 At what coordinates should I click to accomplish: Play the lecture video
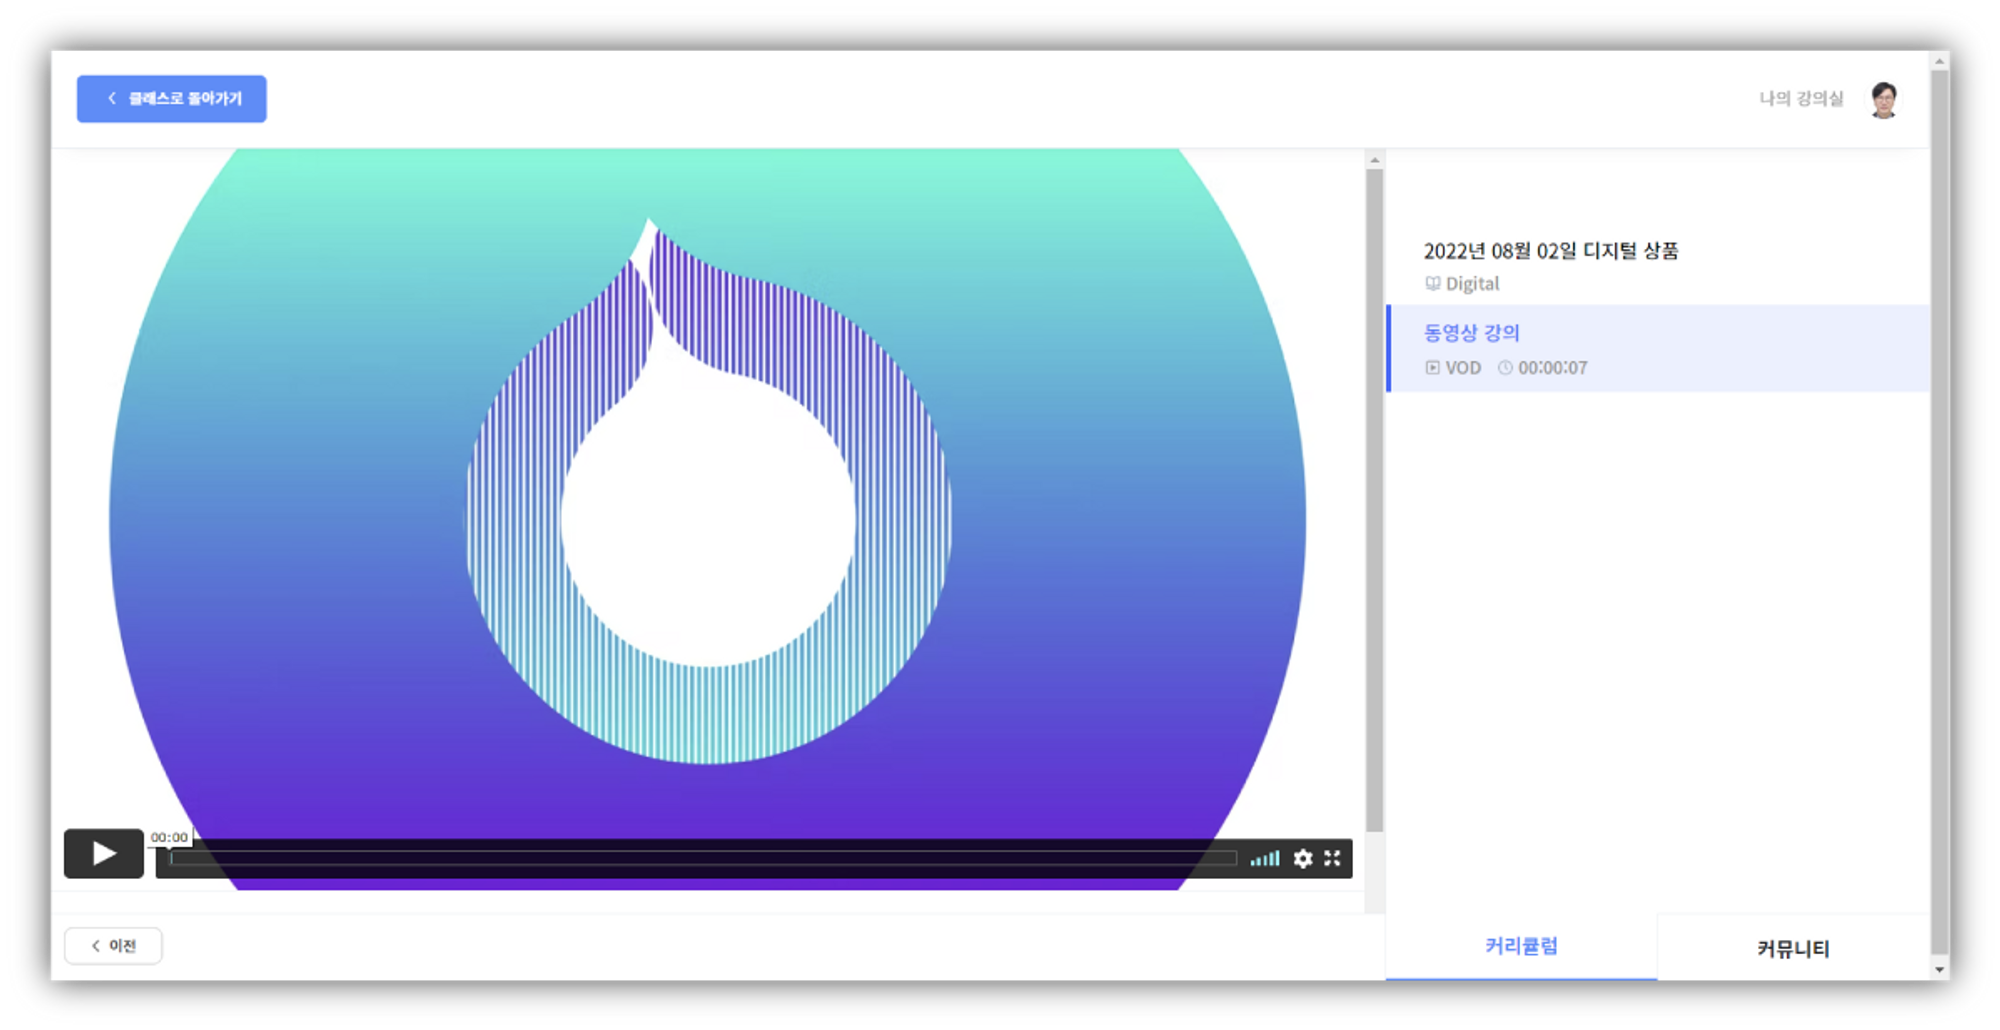point(104,853)
